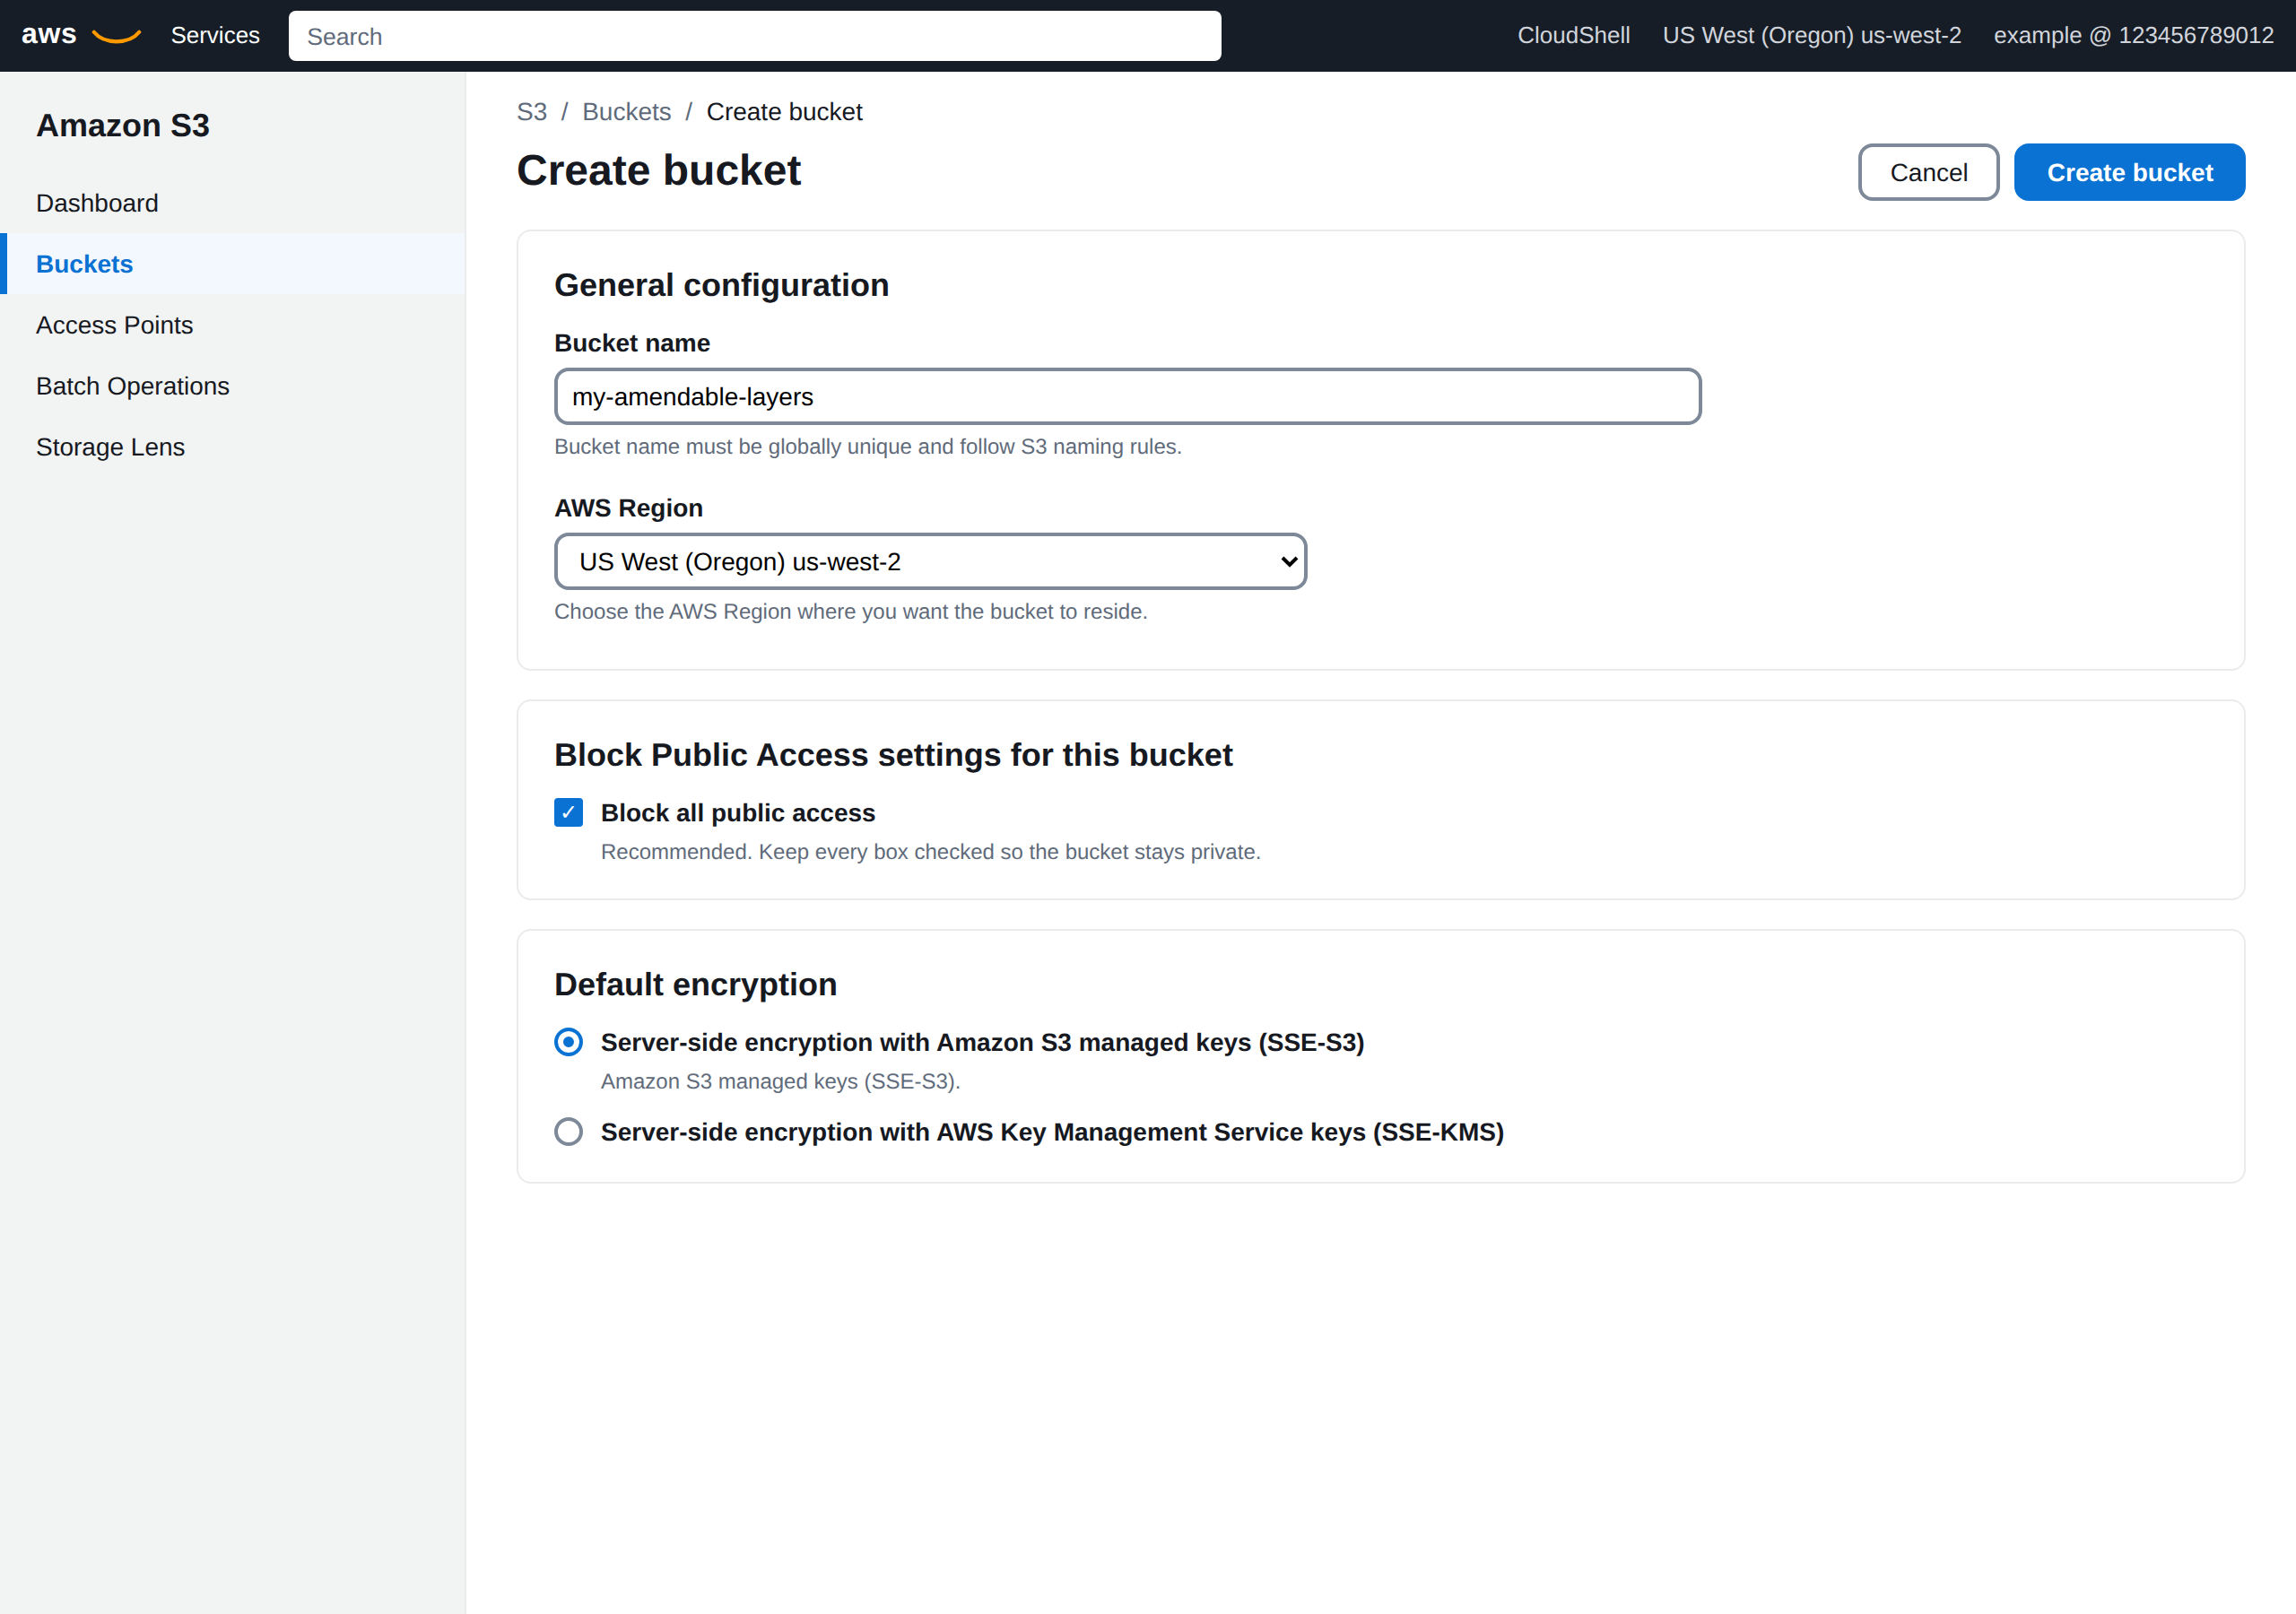Open Storage Lens in the sidebar
The width and height of the screenshot is (2296, 1614).
[232, 447]
